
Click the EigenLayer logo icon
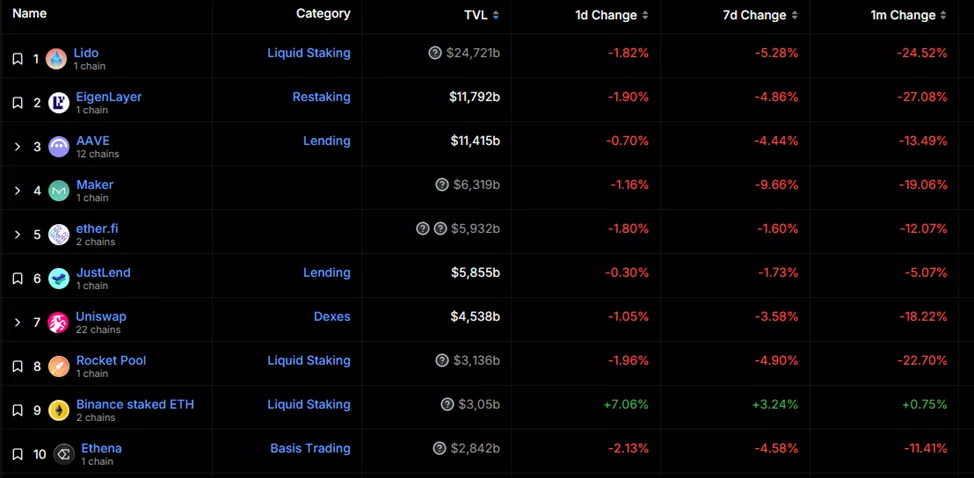point(58,103)
